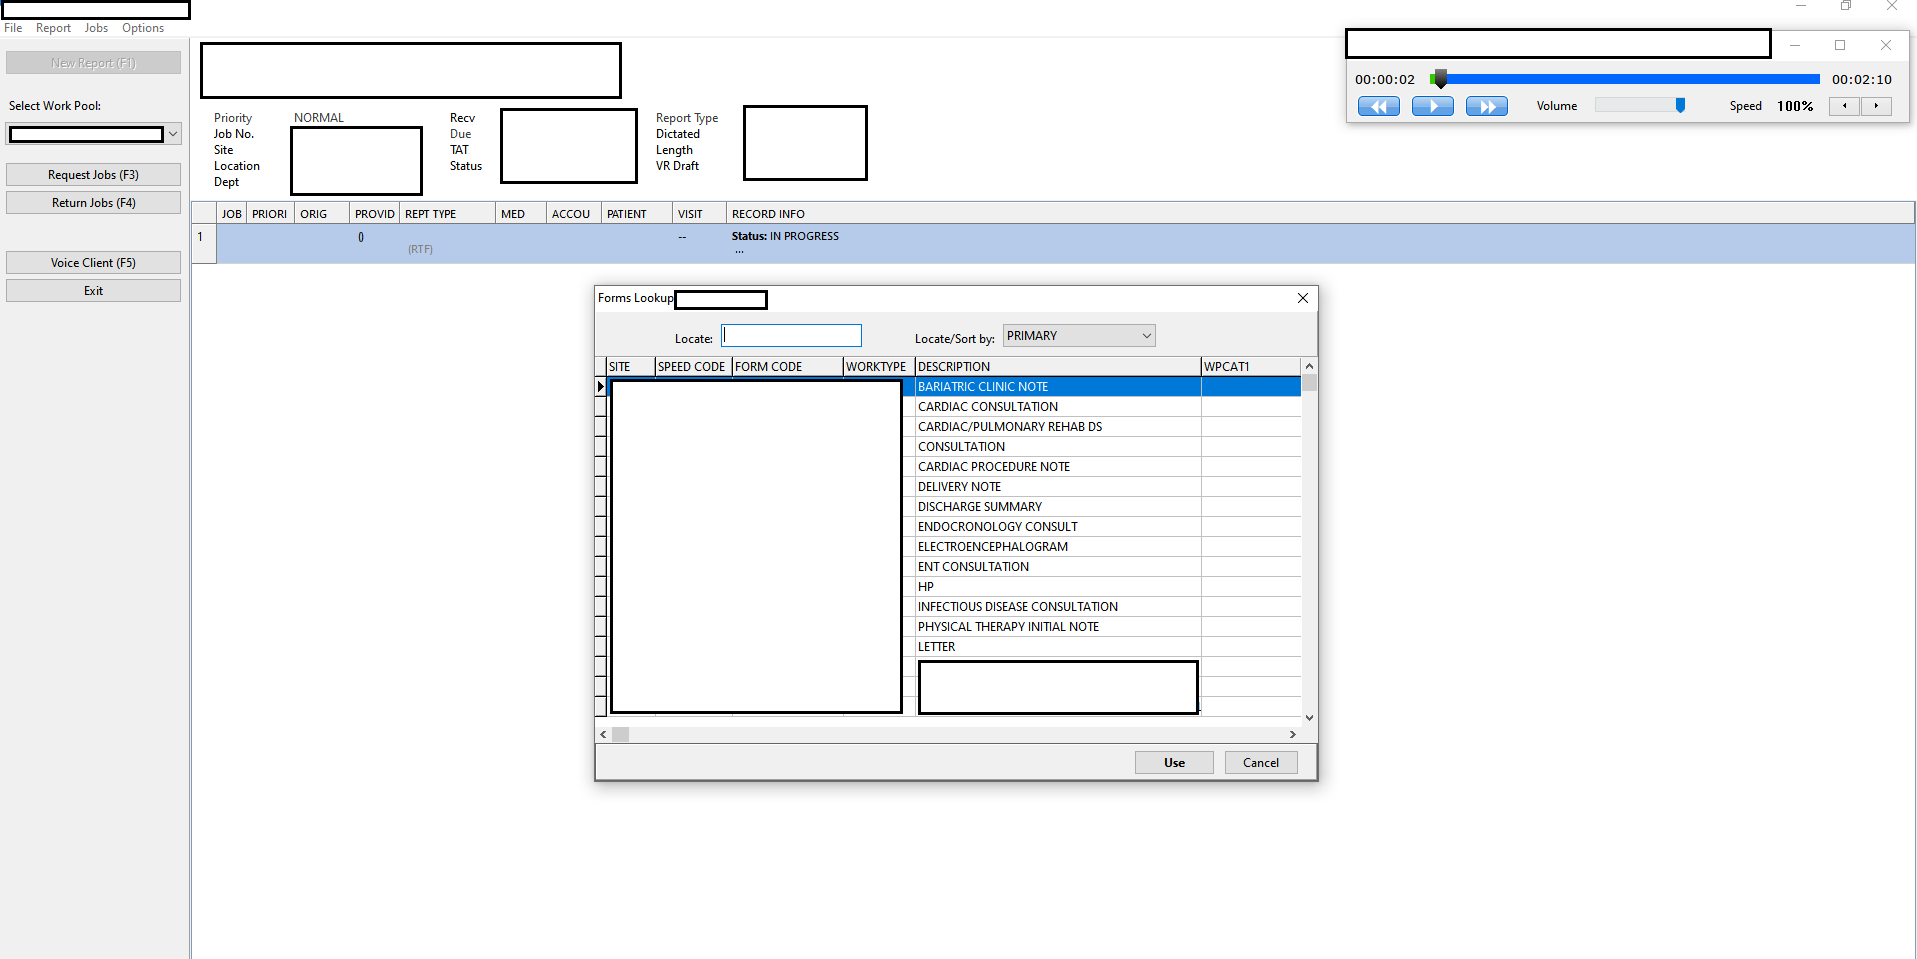
Task: Click the New Report (F1) button
Action: (x=93, y=63)
